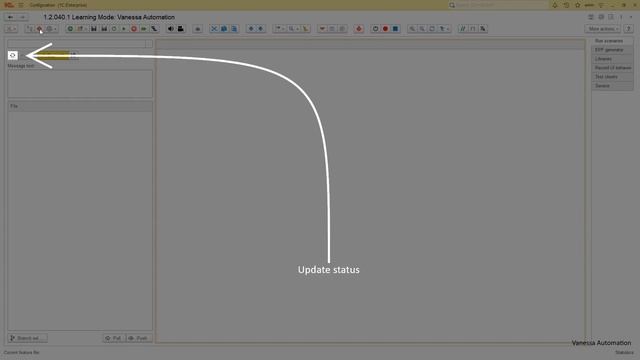Open the EPF generator tab

612,50
